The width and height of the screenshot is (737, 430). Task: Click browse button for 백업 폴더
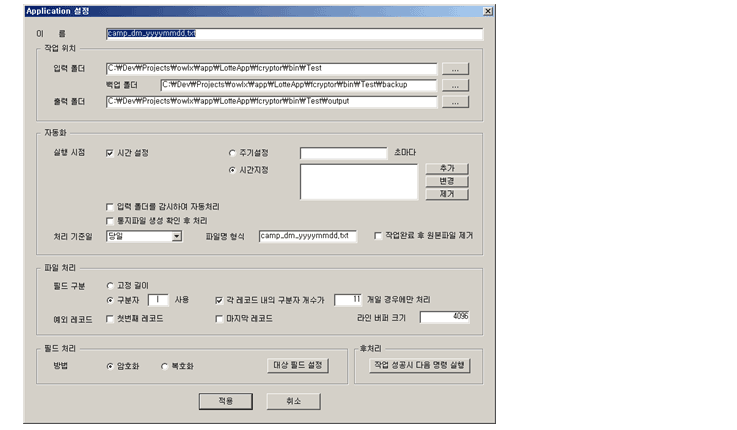click(x=455, y=85)
